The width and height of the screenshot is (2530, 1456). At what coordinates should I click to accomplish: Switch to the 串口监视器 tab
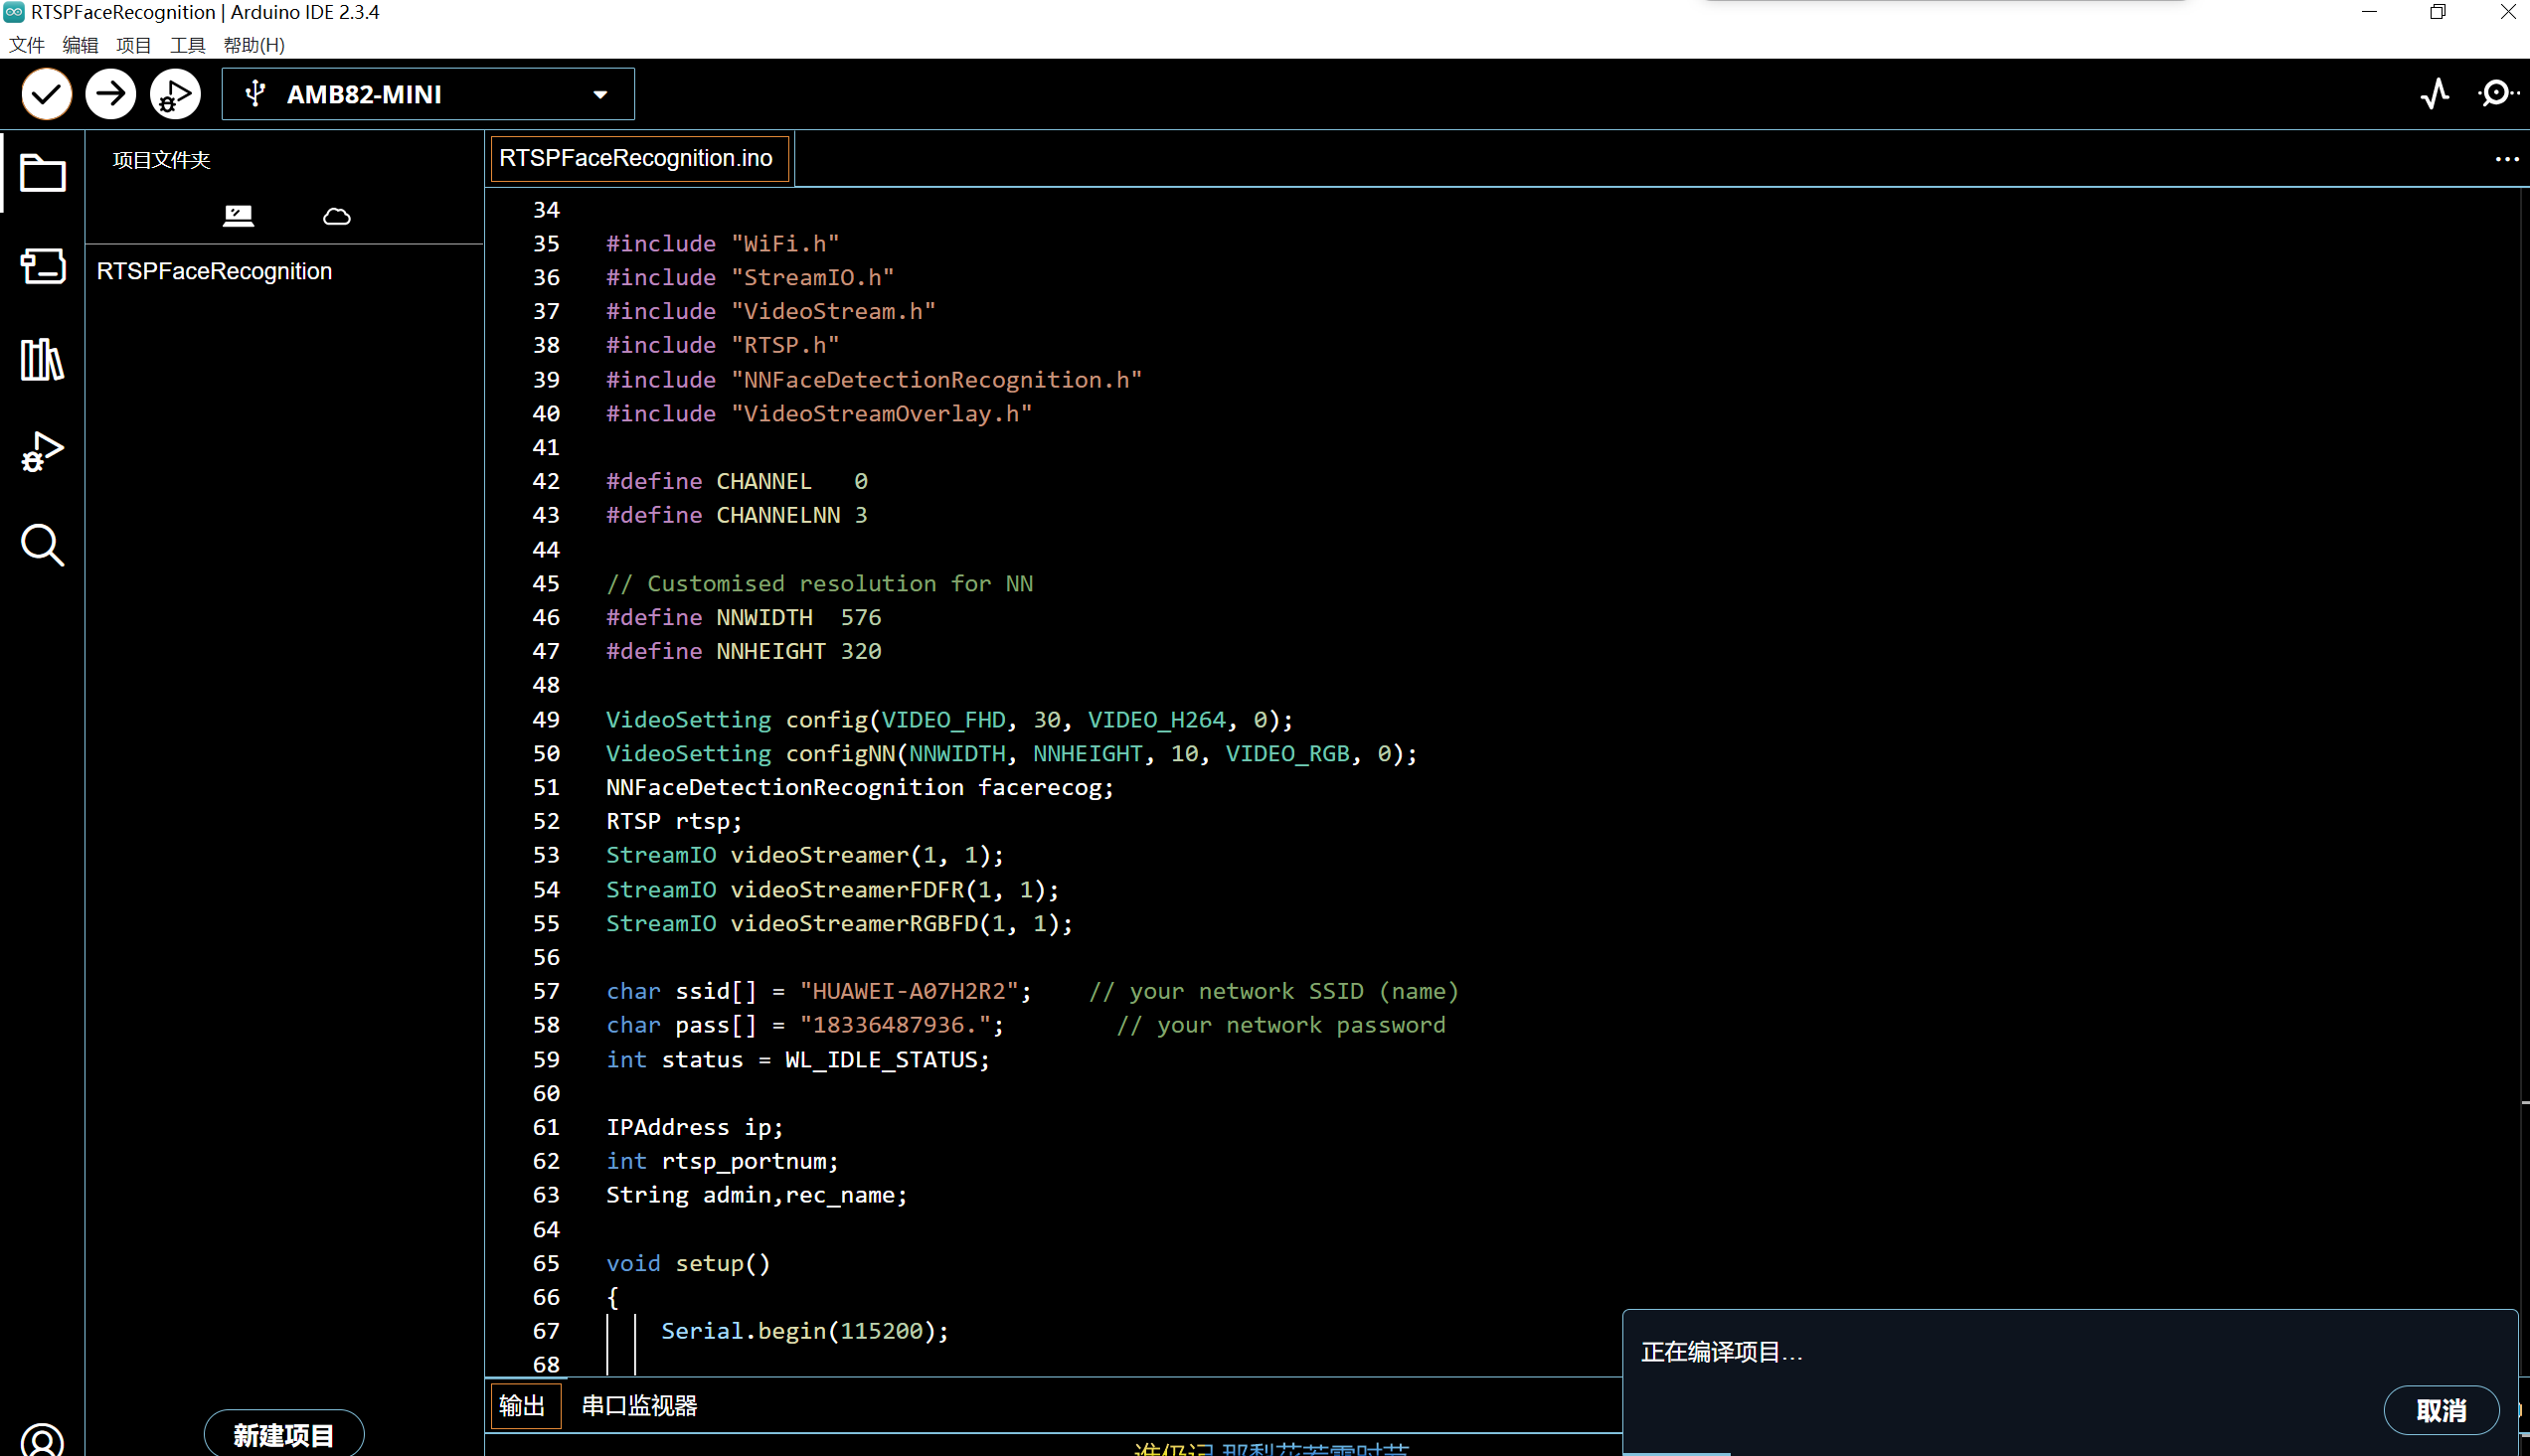[x=640, y=1406]
